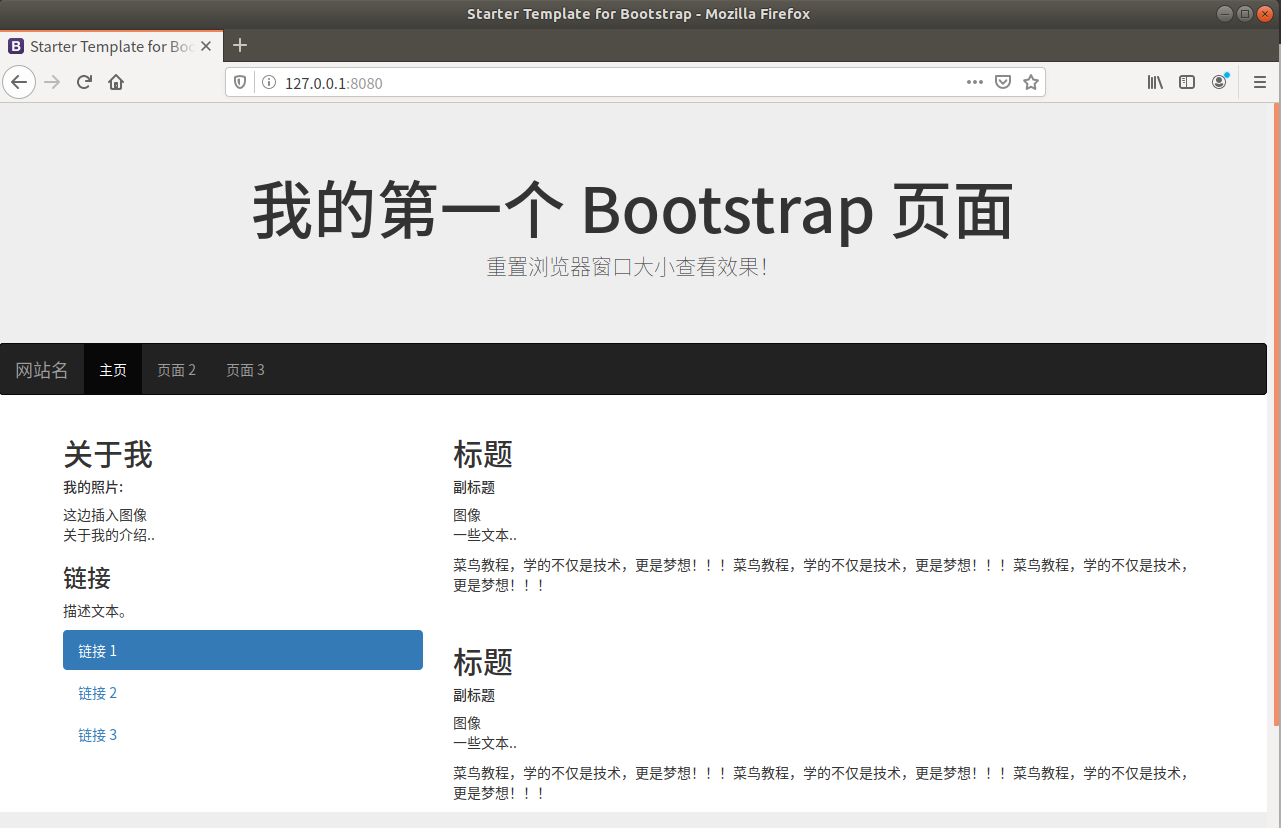Image resolution: width=1281 pixels, height=828 pixels.
Task: Open 页面 3 in the navbar
Action: 245,370
